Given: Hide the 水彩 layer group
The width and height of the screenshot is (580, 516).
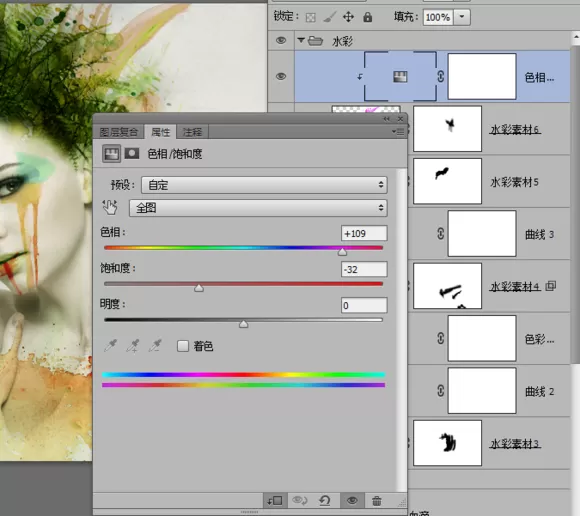Looking at the screenshot, I should [x=281, y=40].
